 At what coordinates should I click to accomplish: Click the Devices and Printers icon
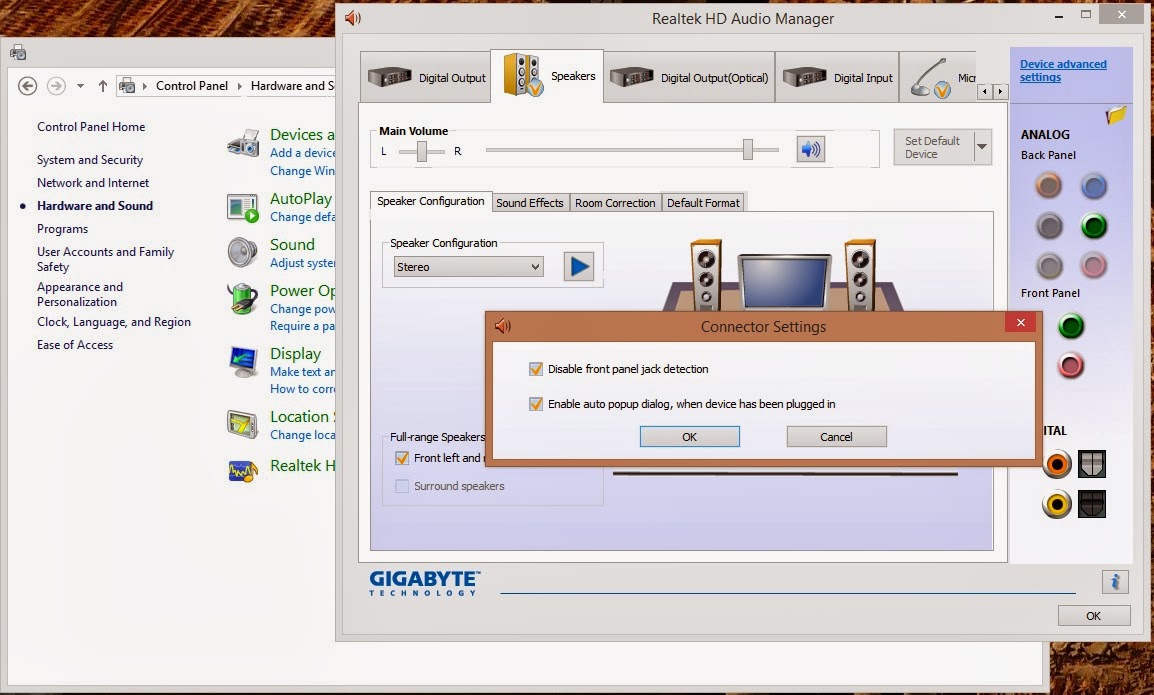pyautogui.click(x=242, y=143)
